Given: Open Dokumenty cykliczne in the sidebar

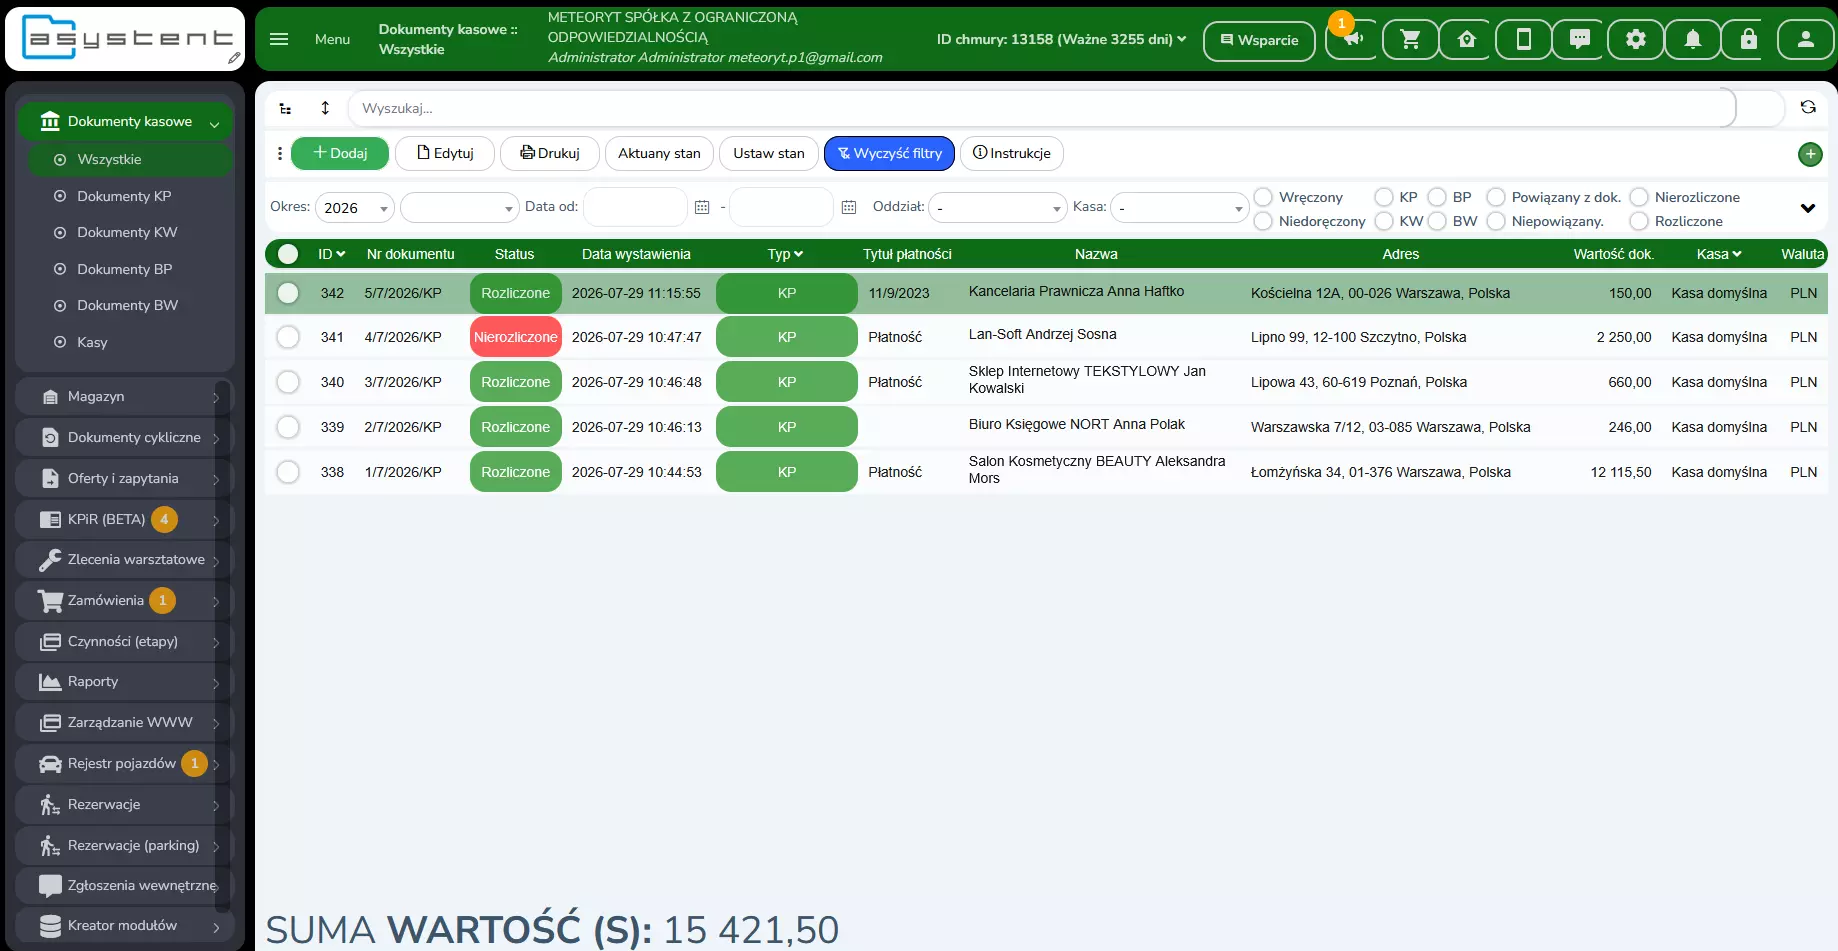Looking at the screenshot, I should click(x=124, y=438).
